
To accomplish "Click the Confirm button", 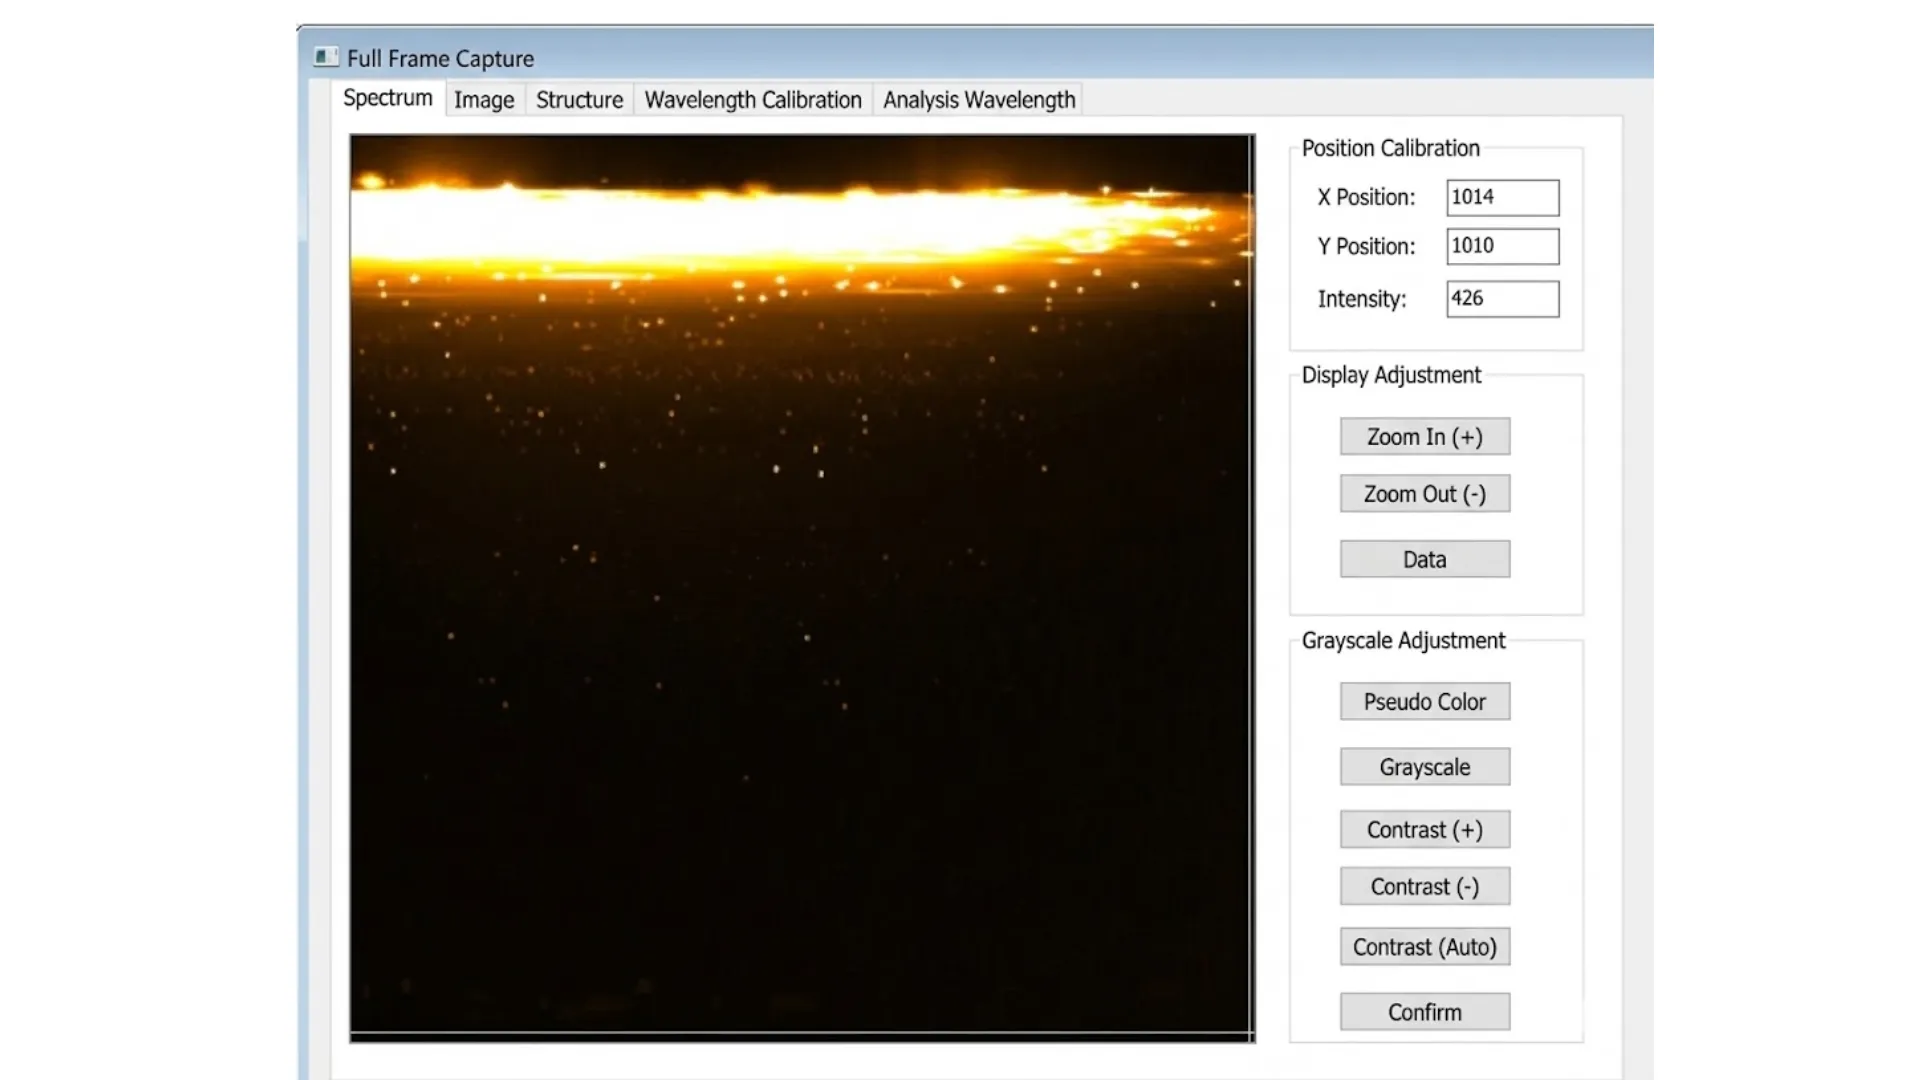I will (1425, 1012).
